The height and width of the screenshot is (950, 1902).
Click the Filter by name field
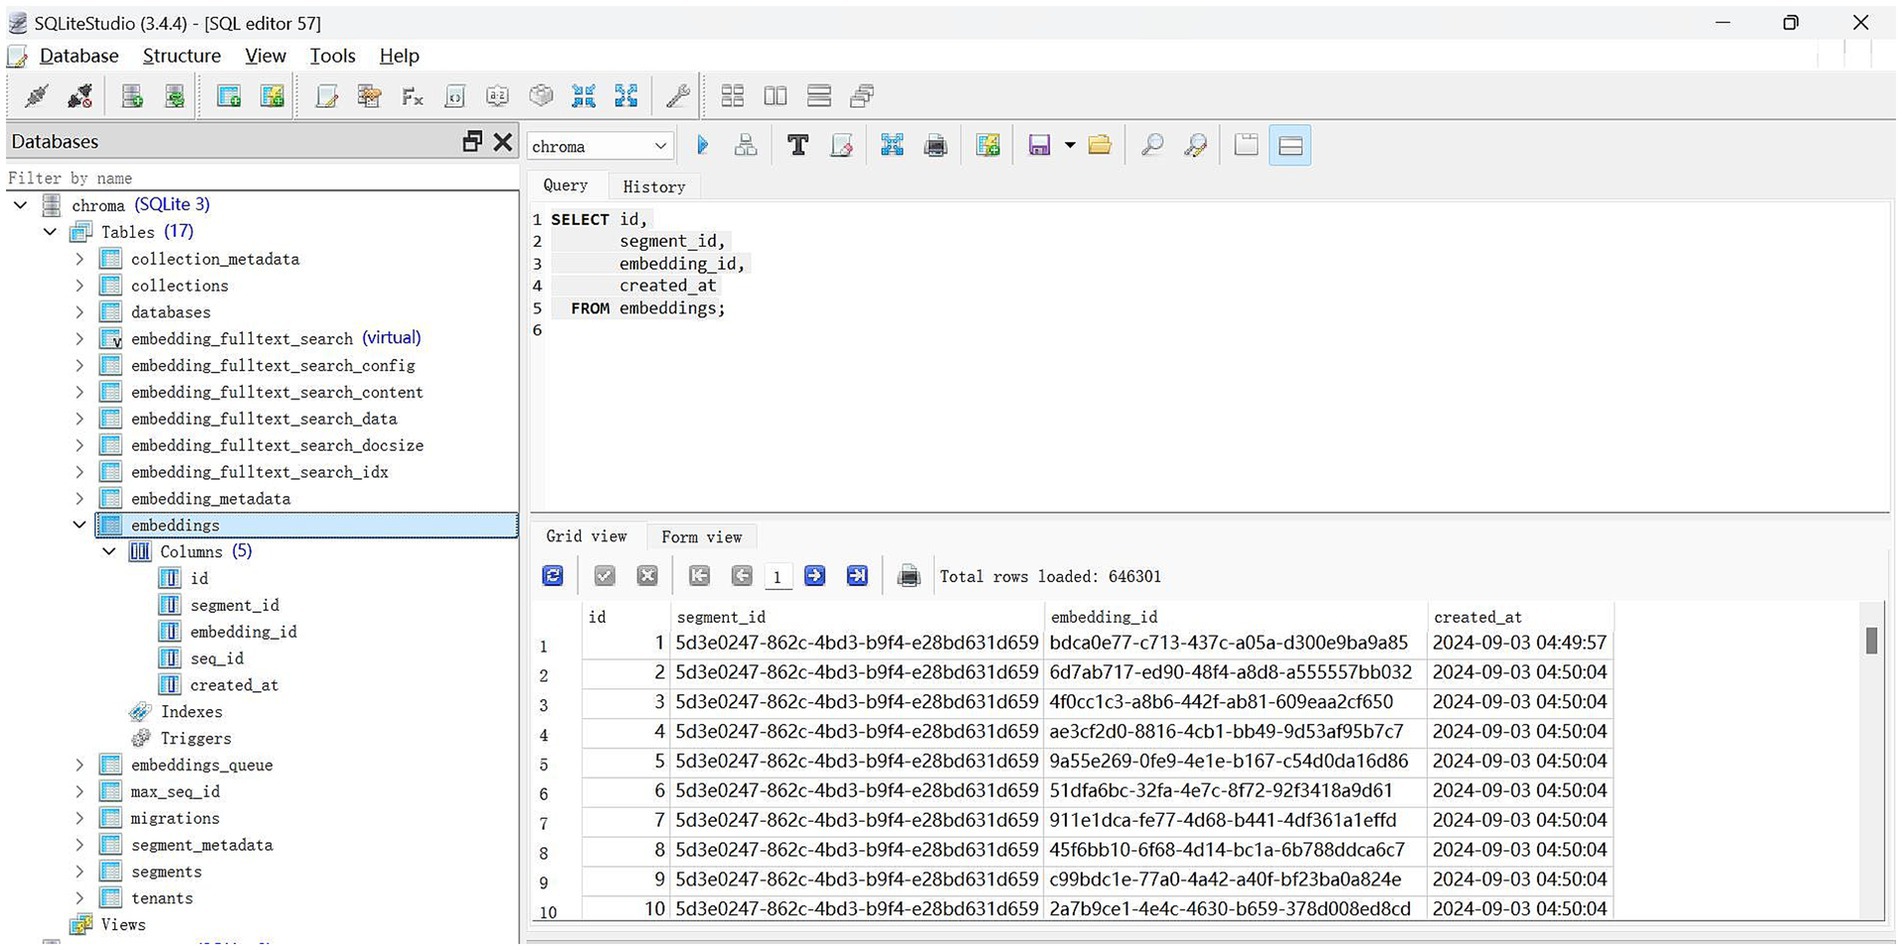pyautogui.click(x=262, y=178)
